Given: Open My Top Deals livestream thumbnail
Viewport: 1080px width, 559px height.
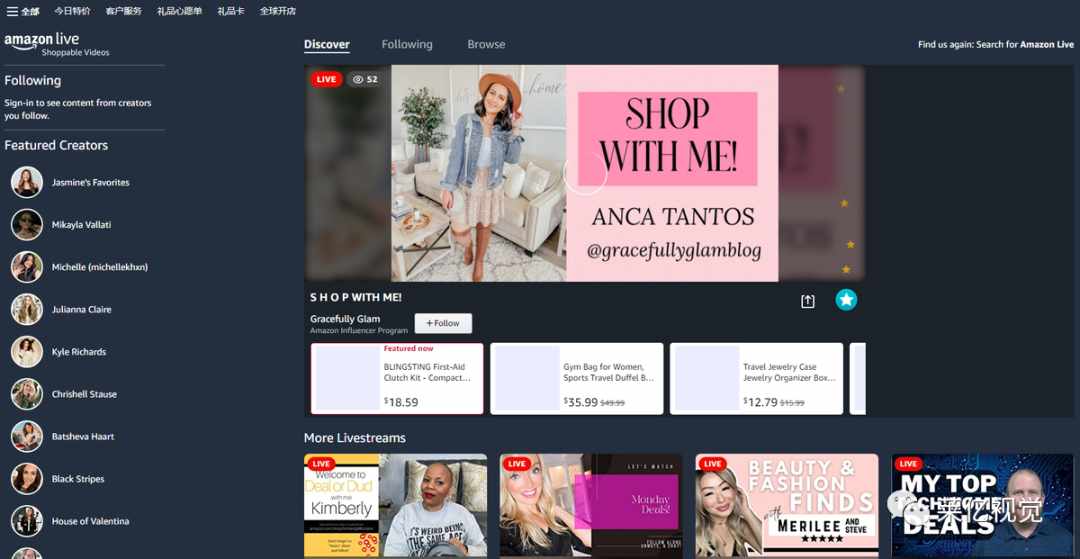Looking at the screenshot, I should pos(982,505).
